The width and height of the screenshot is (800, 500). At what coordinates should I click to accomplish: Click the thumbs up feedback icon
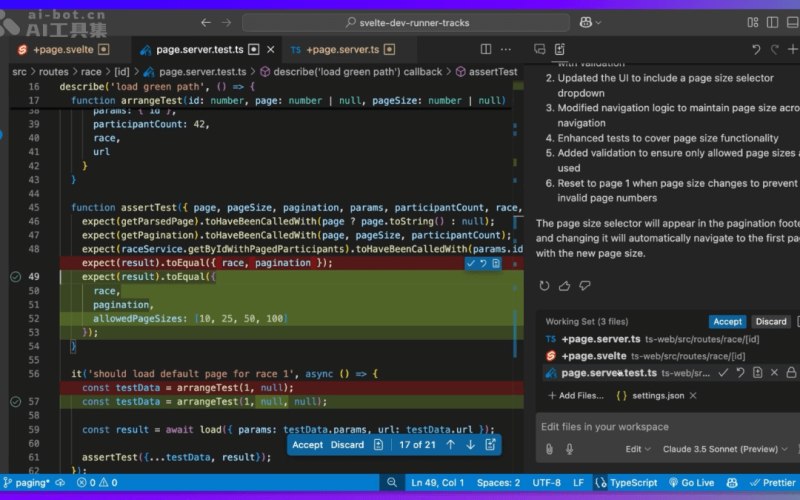click(564, 286)
